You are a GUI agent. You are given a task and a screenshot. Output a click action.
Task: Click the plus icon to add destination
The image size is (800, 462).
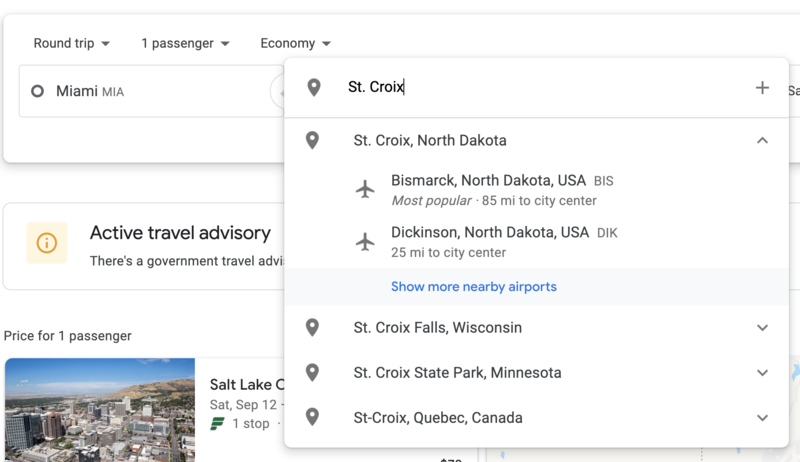click(x=762, y=88)
